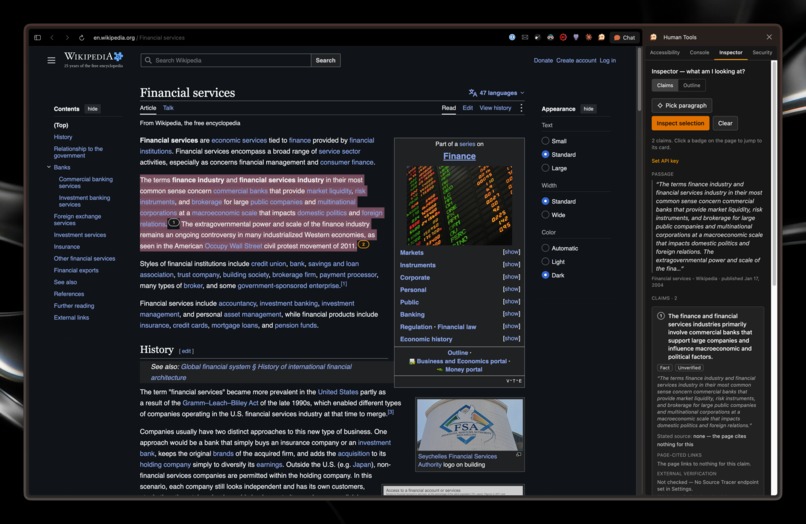Click the orange bug toolbar icon
Screen dimensions: 806x524
589,38
